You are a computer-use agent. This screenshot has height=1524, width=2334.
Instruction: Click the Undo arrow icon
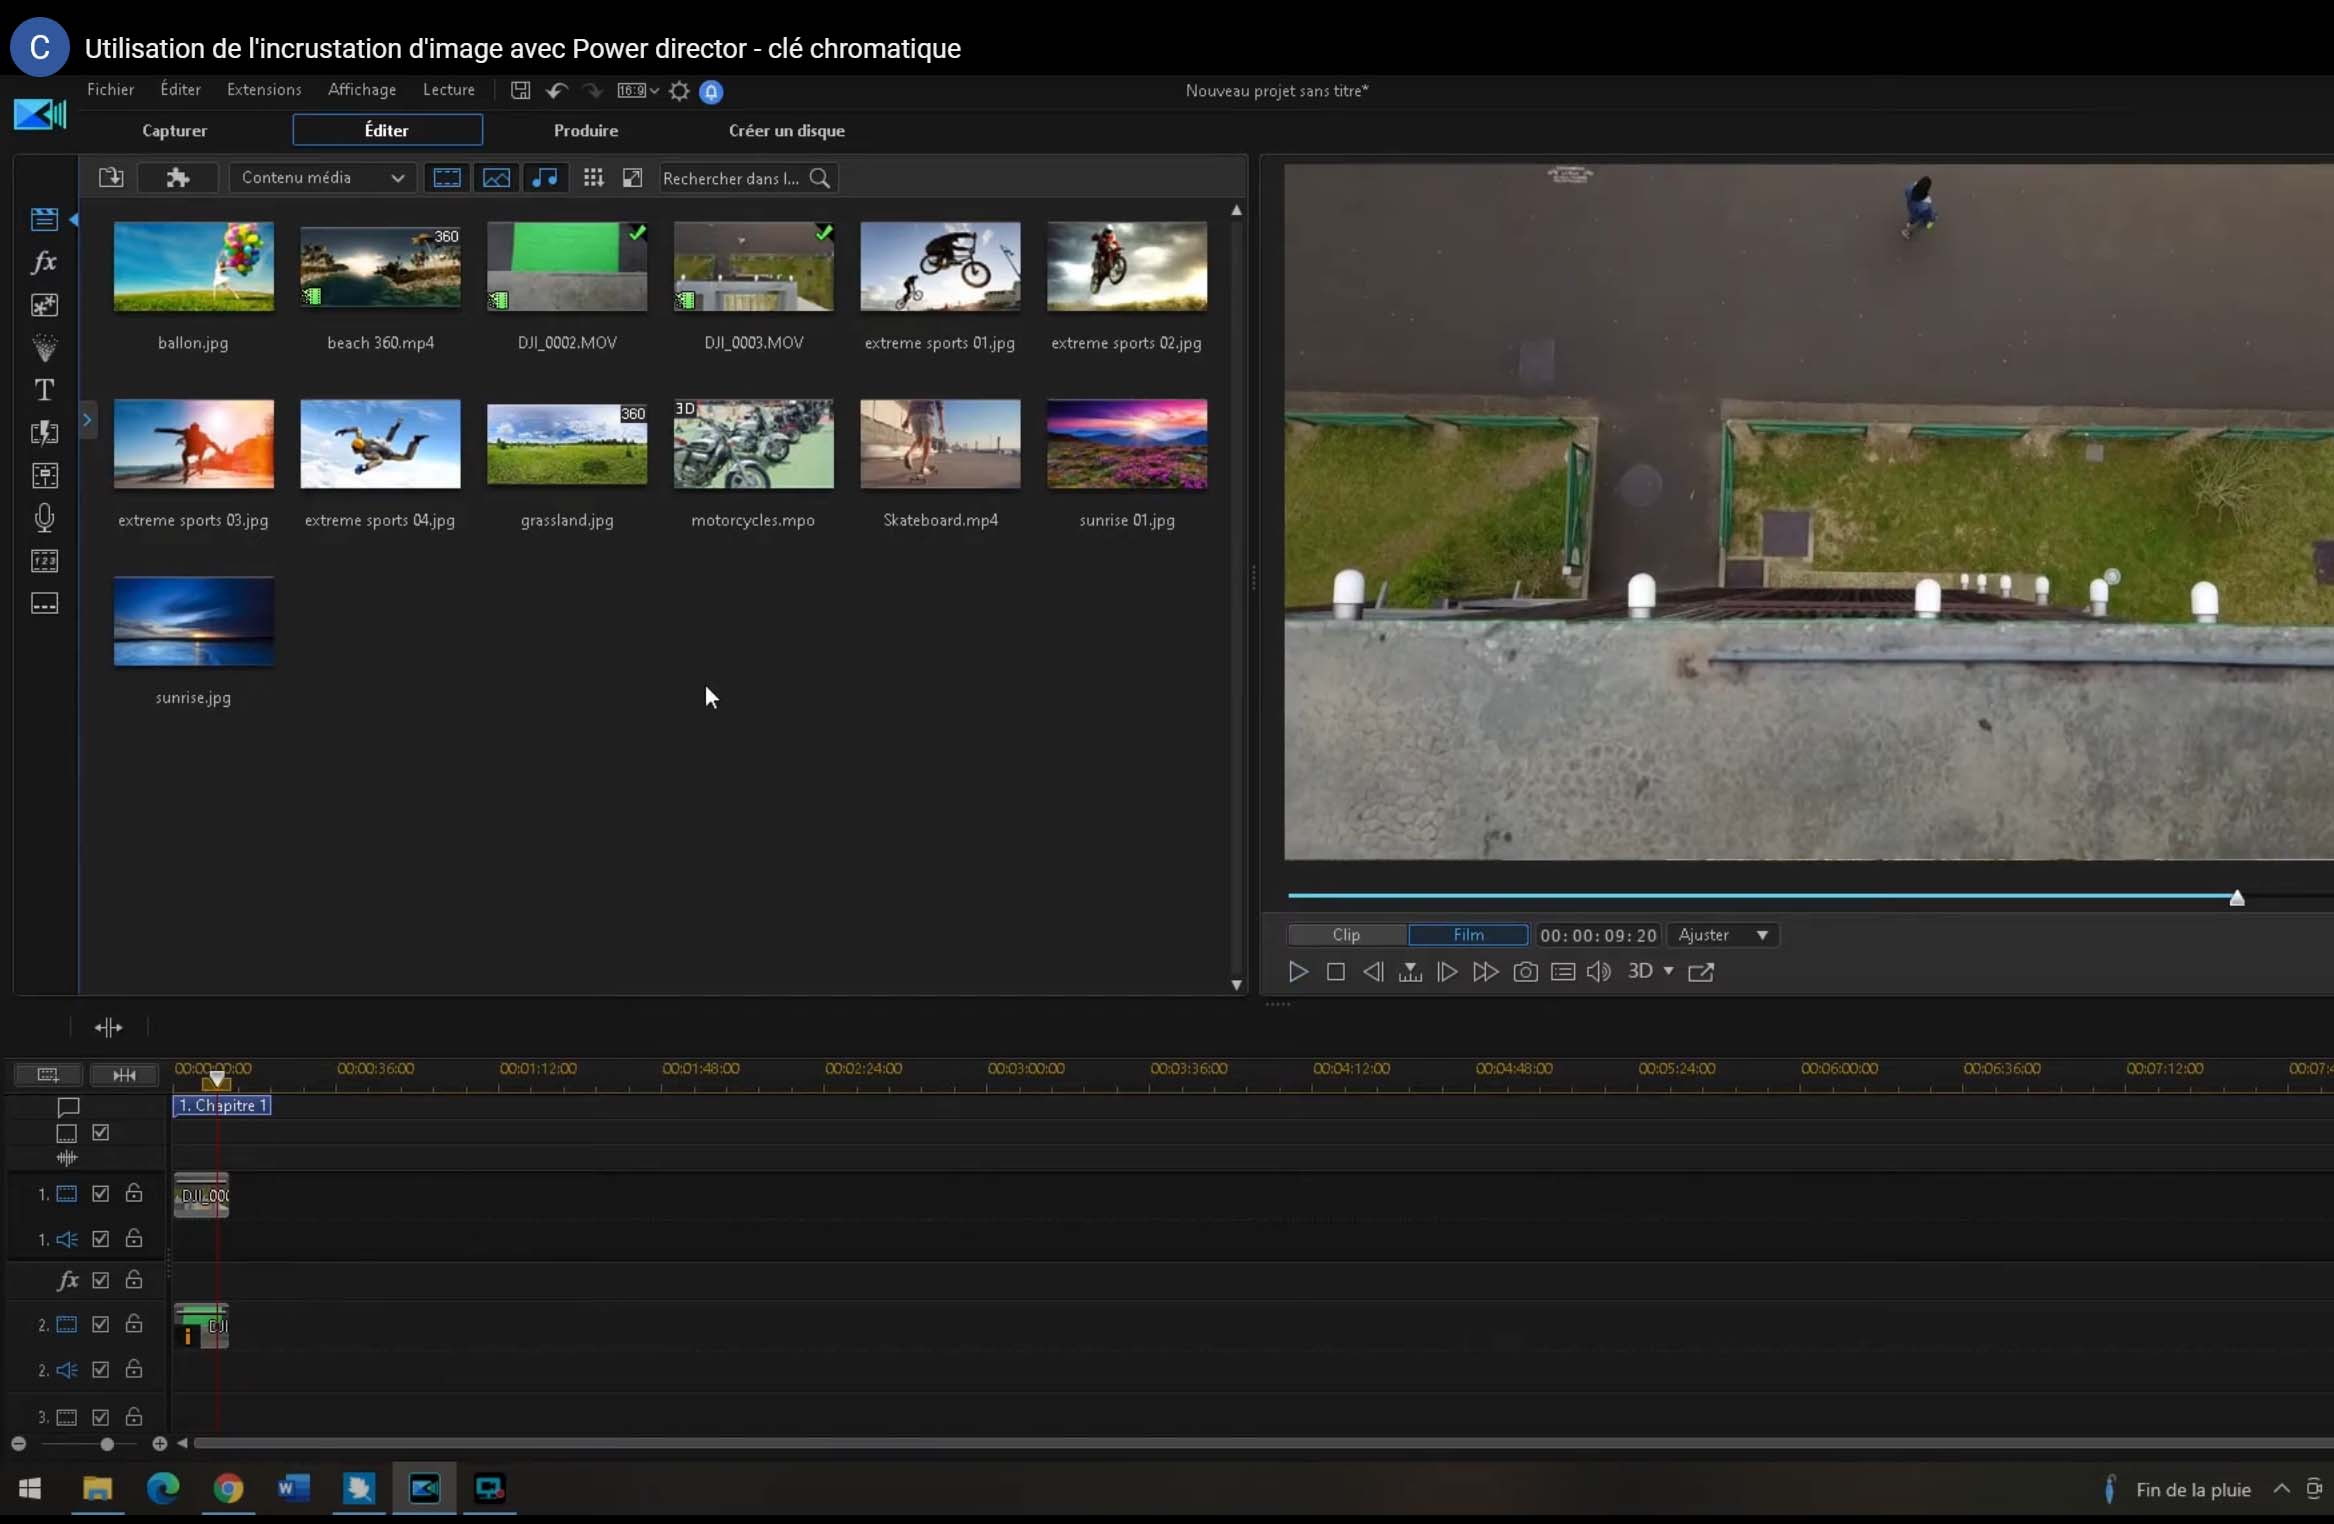click(x=557, y=91)
